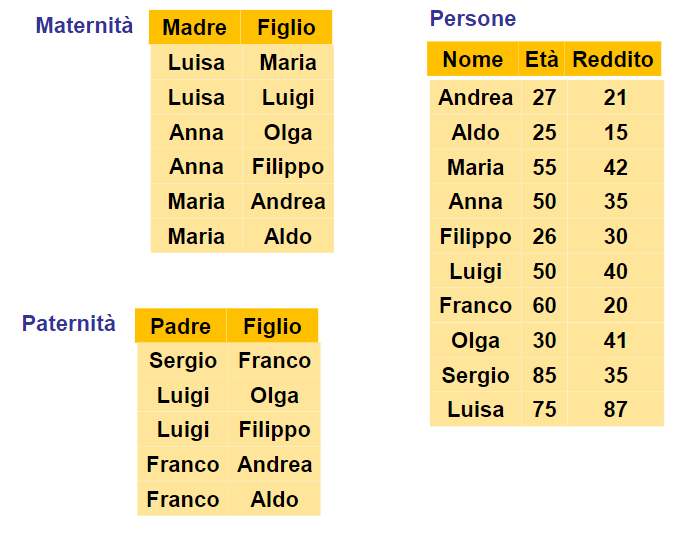Select Filippo in the Maternità Figlio column
Viewport: 676px width, 534px height.
[x=288, y=167]
